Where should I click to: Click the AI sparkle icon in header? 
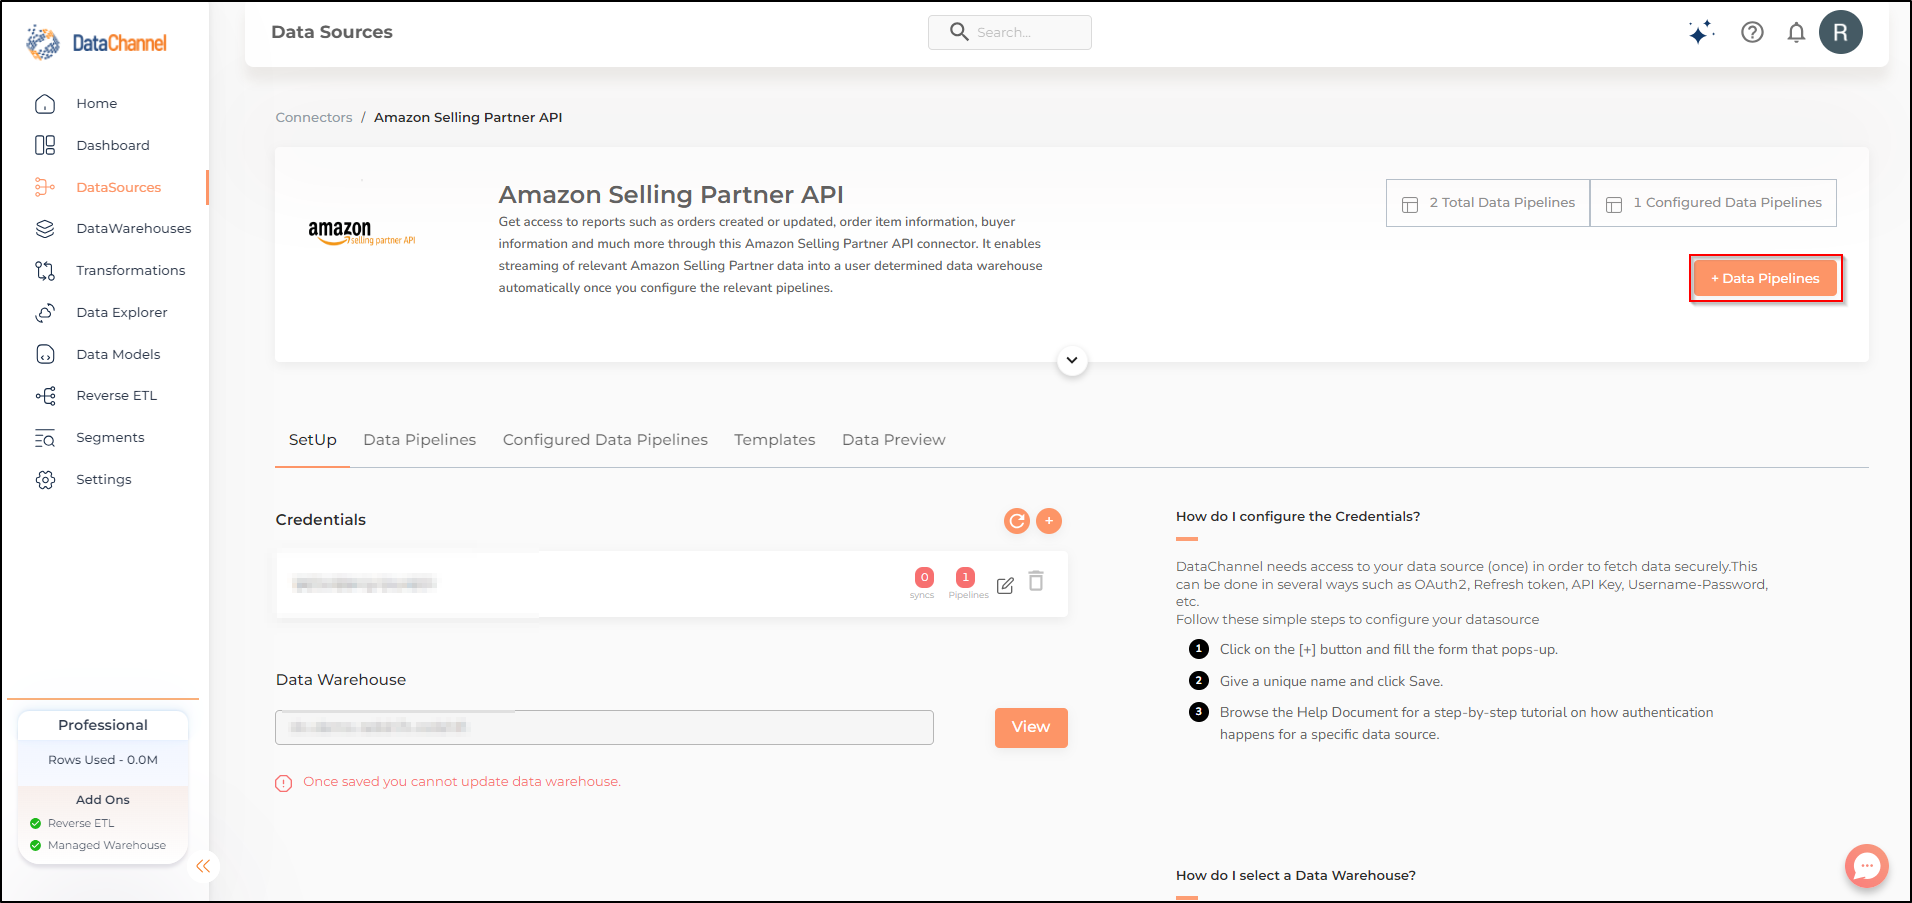[1701, 33]
